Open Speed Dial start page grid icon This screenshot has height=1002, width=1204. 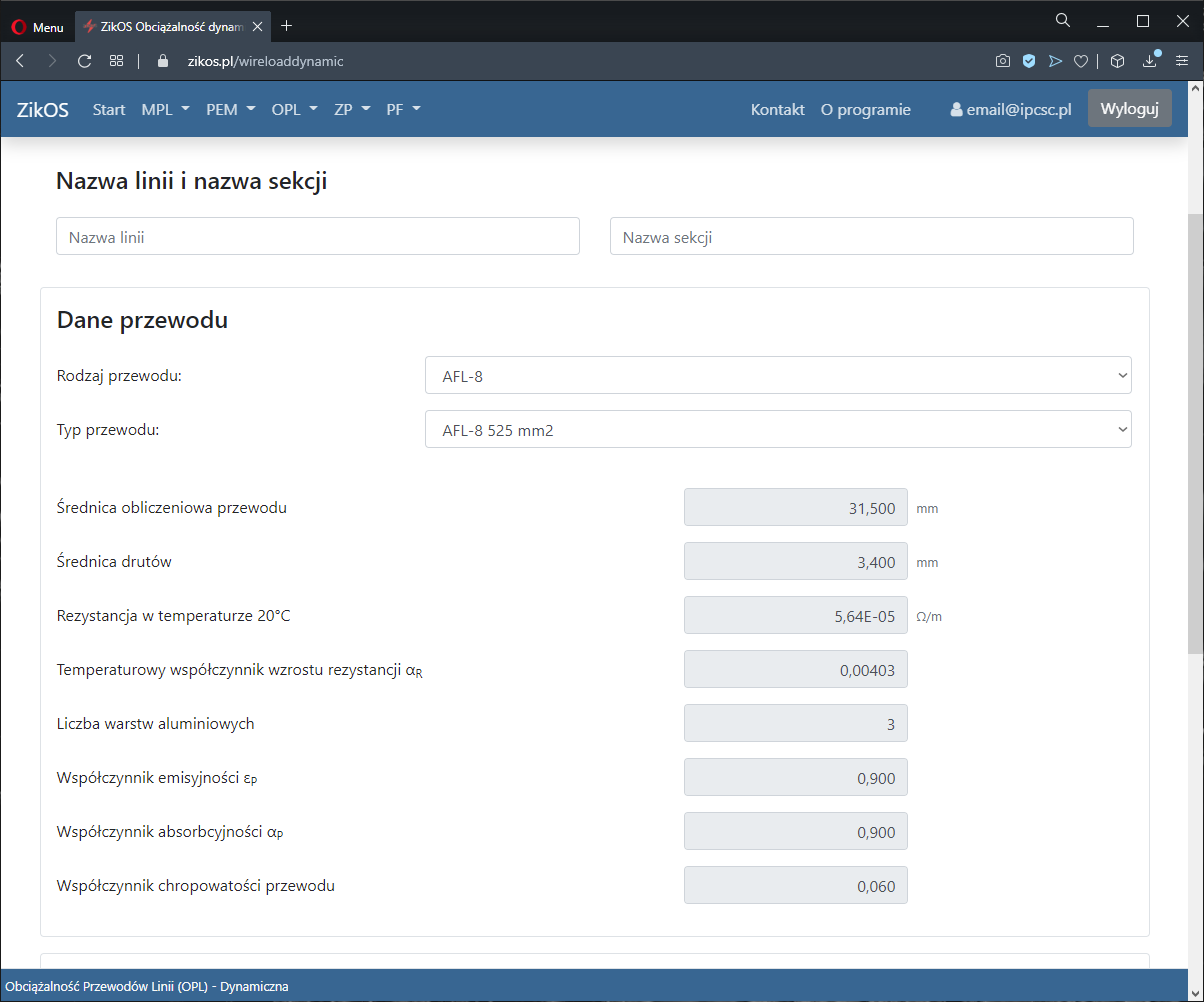point(117,61)
